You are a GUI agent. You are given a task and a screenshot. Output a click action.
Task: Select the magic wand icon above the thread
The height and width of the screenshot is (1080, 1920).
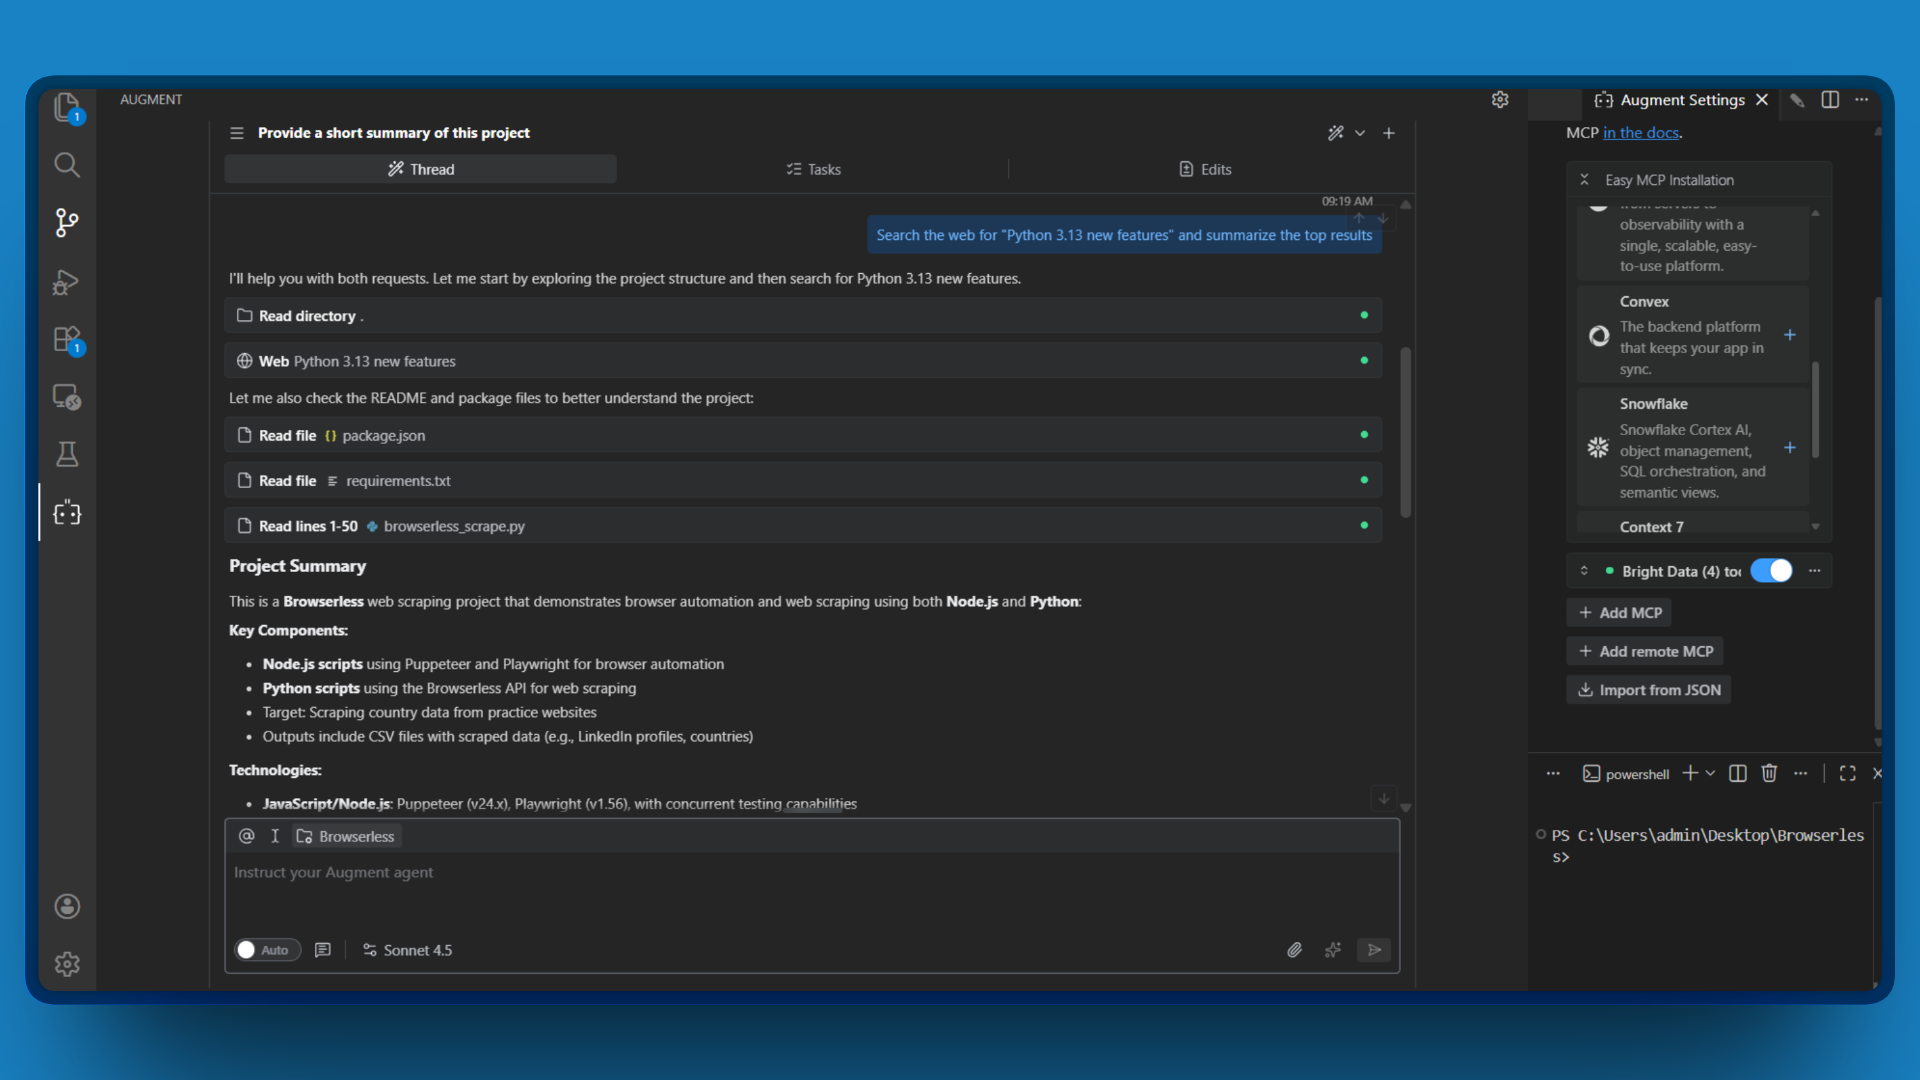[x=1337, y=132]
